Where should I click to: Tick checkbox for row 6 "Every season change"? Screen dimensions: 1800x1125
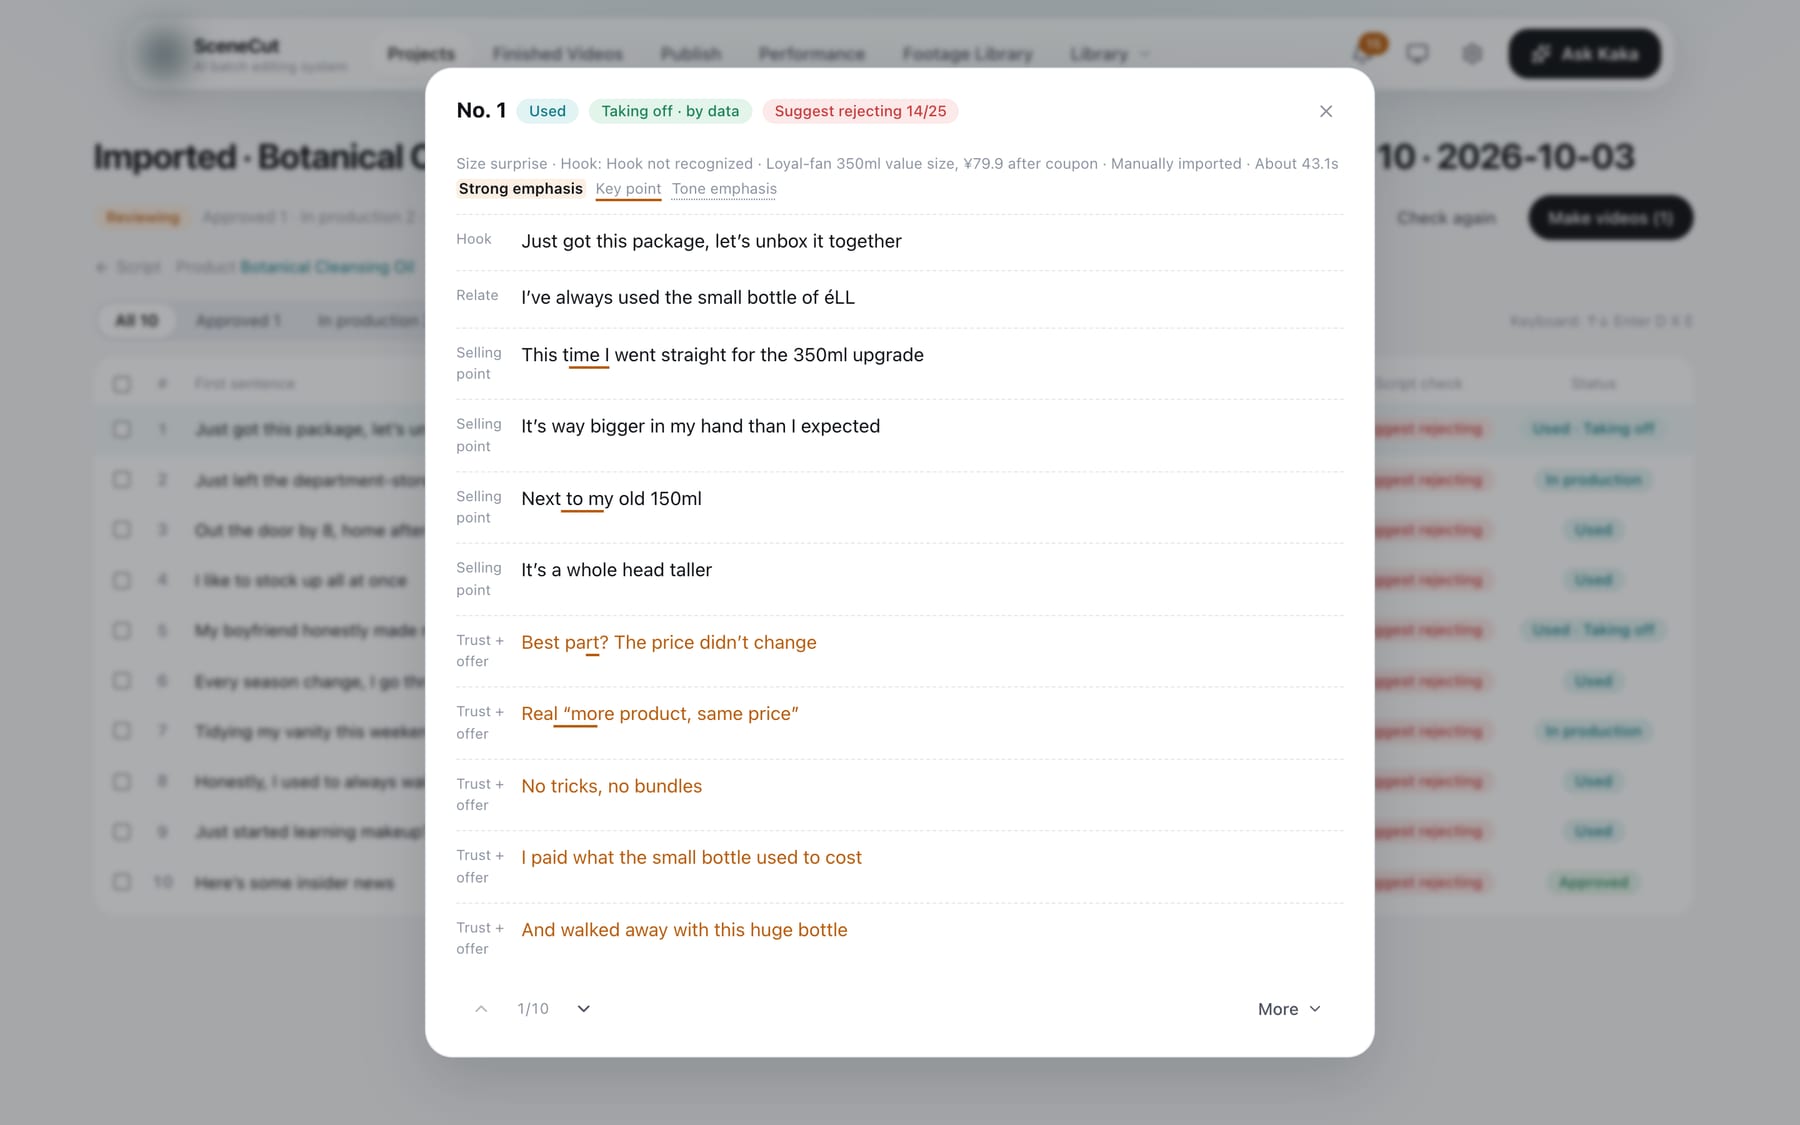pos(122,681)
